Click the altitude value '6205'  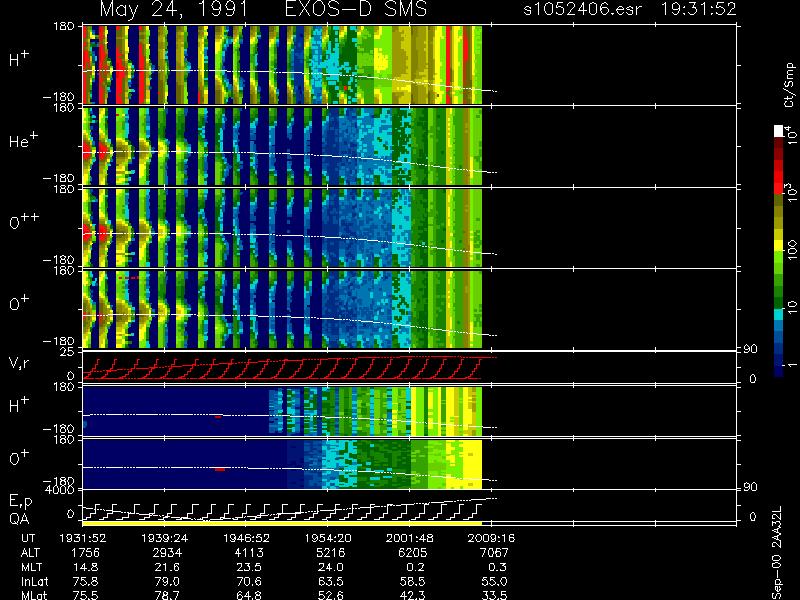pos(412,553)
